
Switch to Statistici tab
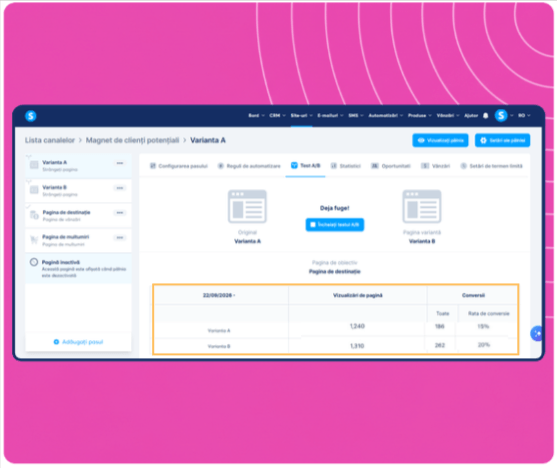346,166
